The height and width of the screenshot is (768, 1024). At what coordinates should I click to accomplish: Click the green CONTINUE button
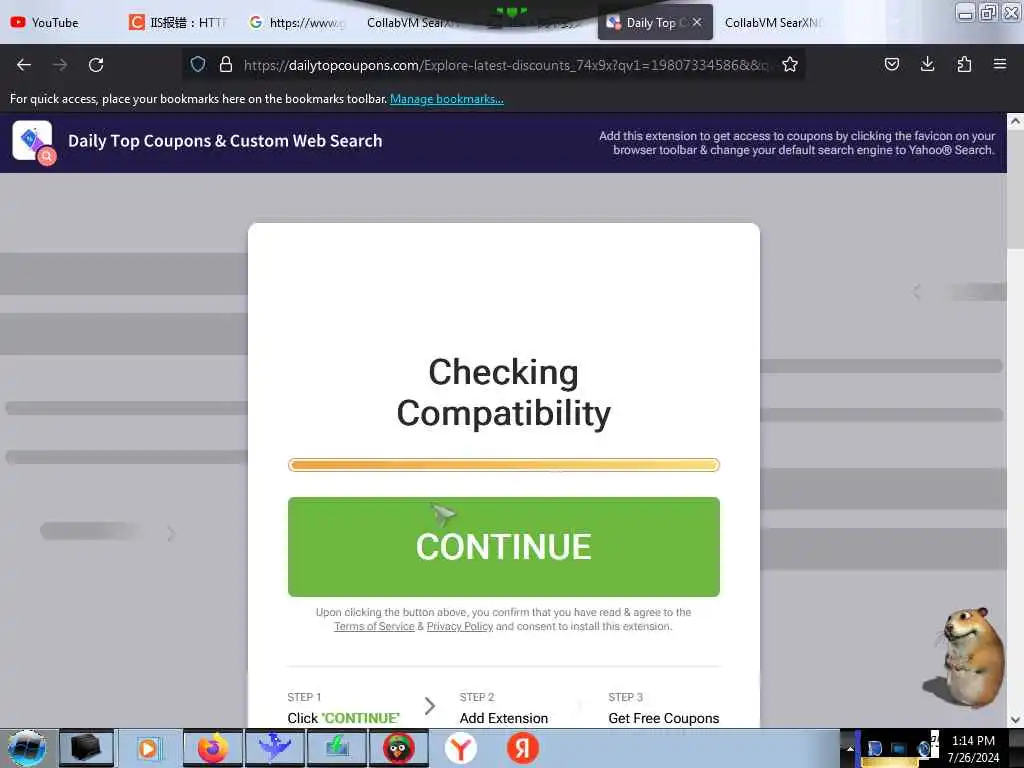click(504, 547)
